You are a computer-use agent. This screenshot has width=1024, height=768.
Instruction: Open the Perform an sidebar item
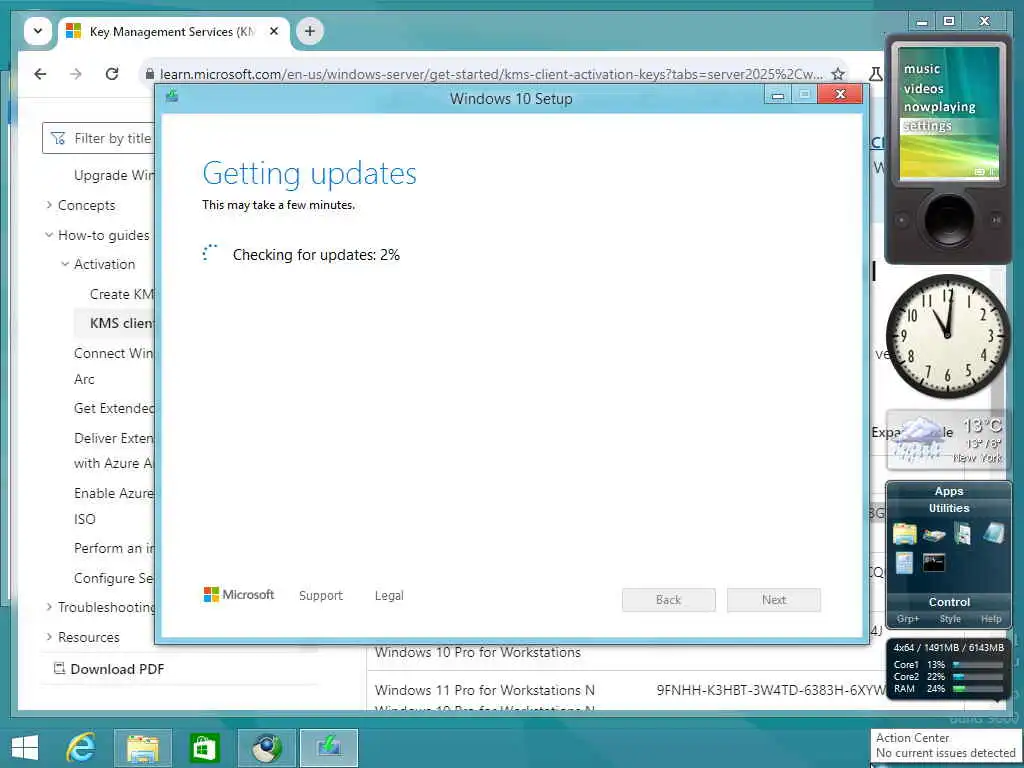114,548
